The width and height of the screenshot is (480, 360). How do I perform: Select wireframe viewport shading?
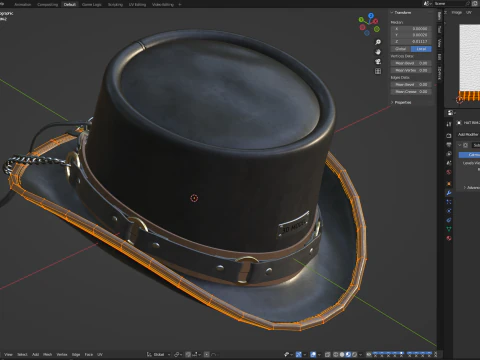tap(336, 354)
